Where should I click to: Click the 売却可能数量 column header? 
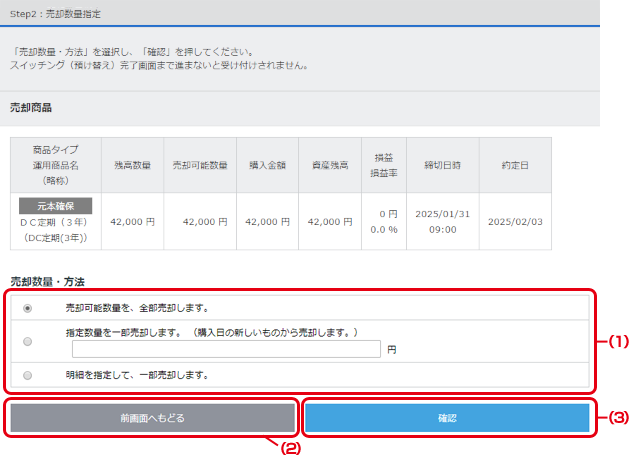[x=200, y=165]
